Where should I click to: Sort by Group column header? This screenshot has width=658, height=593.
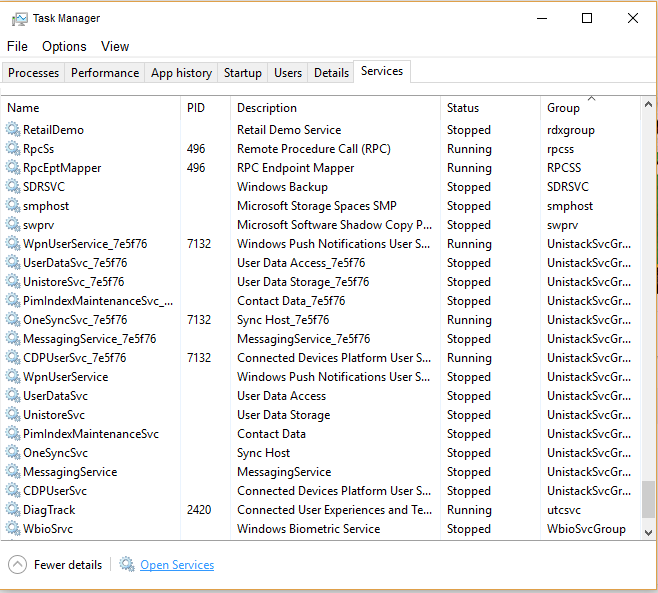pyautogui.click(x=590, y=108)
